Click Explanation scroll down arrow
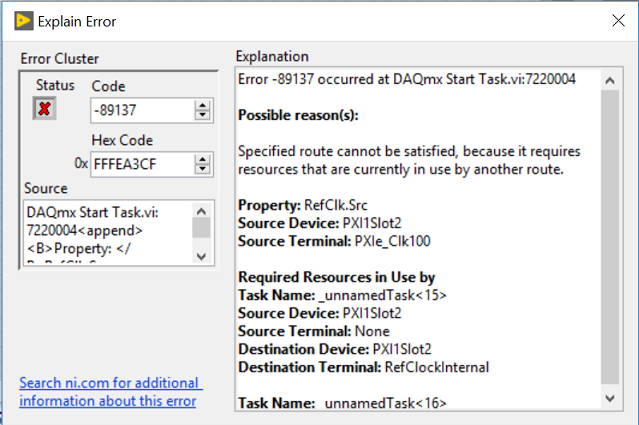Viewport: 639px width, 425px height. (x=610, y=398)
